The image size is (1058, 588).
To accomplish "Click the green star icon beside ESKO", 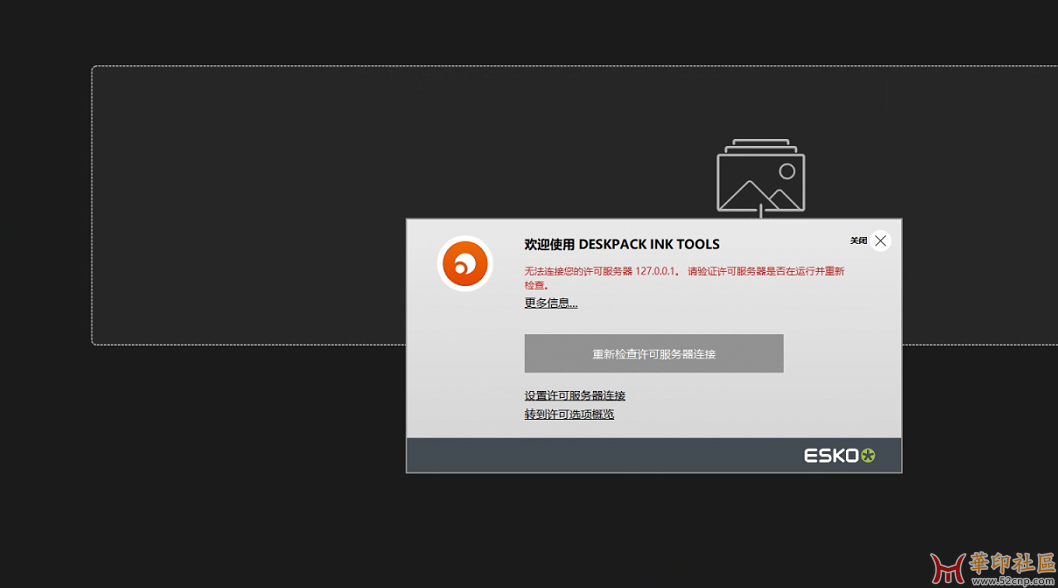I will 868,456.
